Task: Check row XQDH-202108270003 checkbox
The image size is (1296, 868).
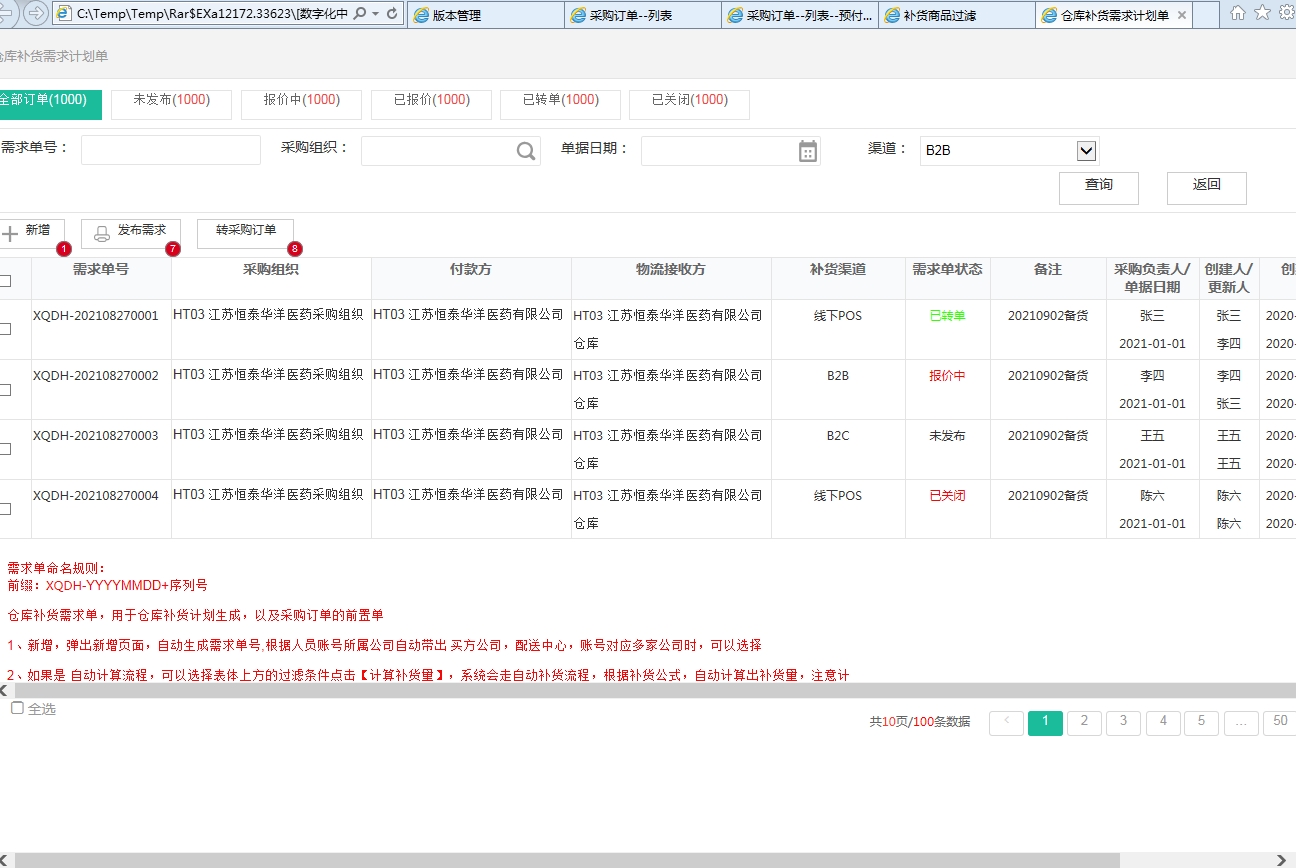Action: (5, 449)
